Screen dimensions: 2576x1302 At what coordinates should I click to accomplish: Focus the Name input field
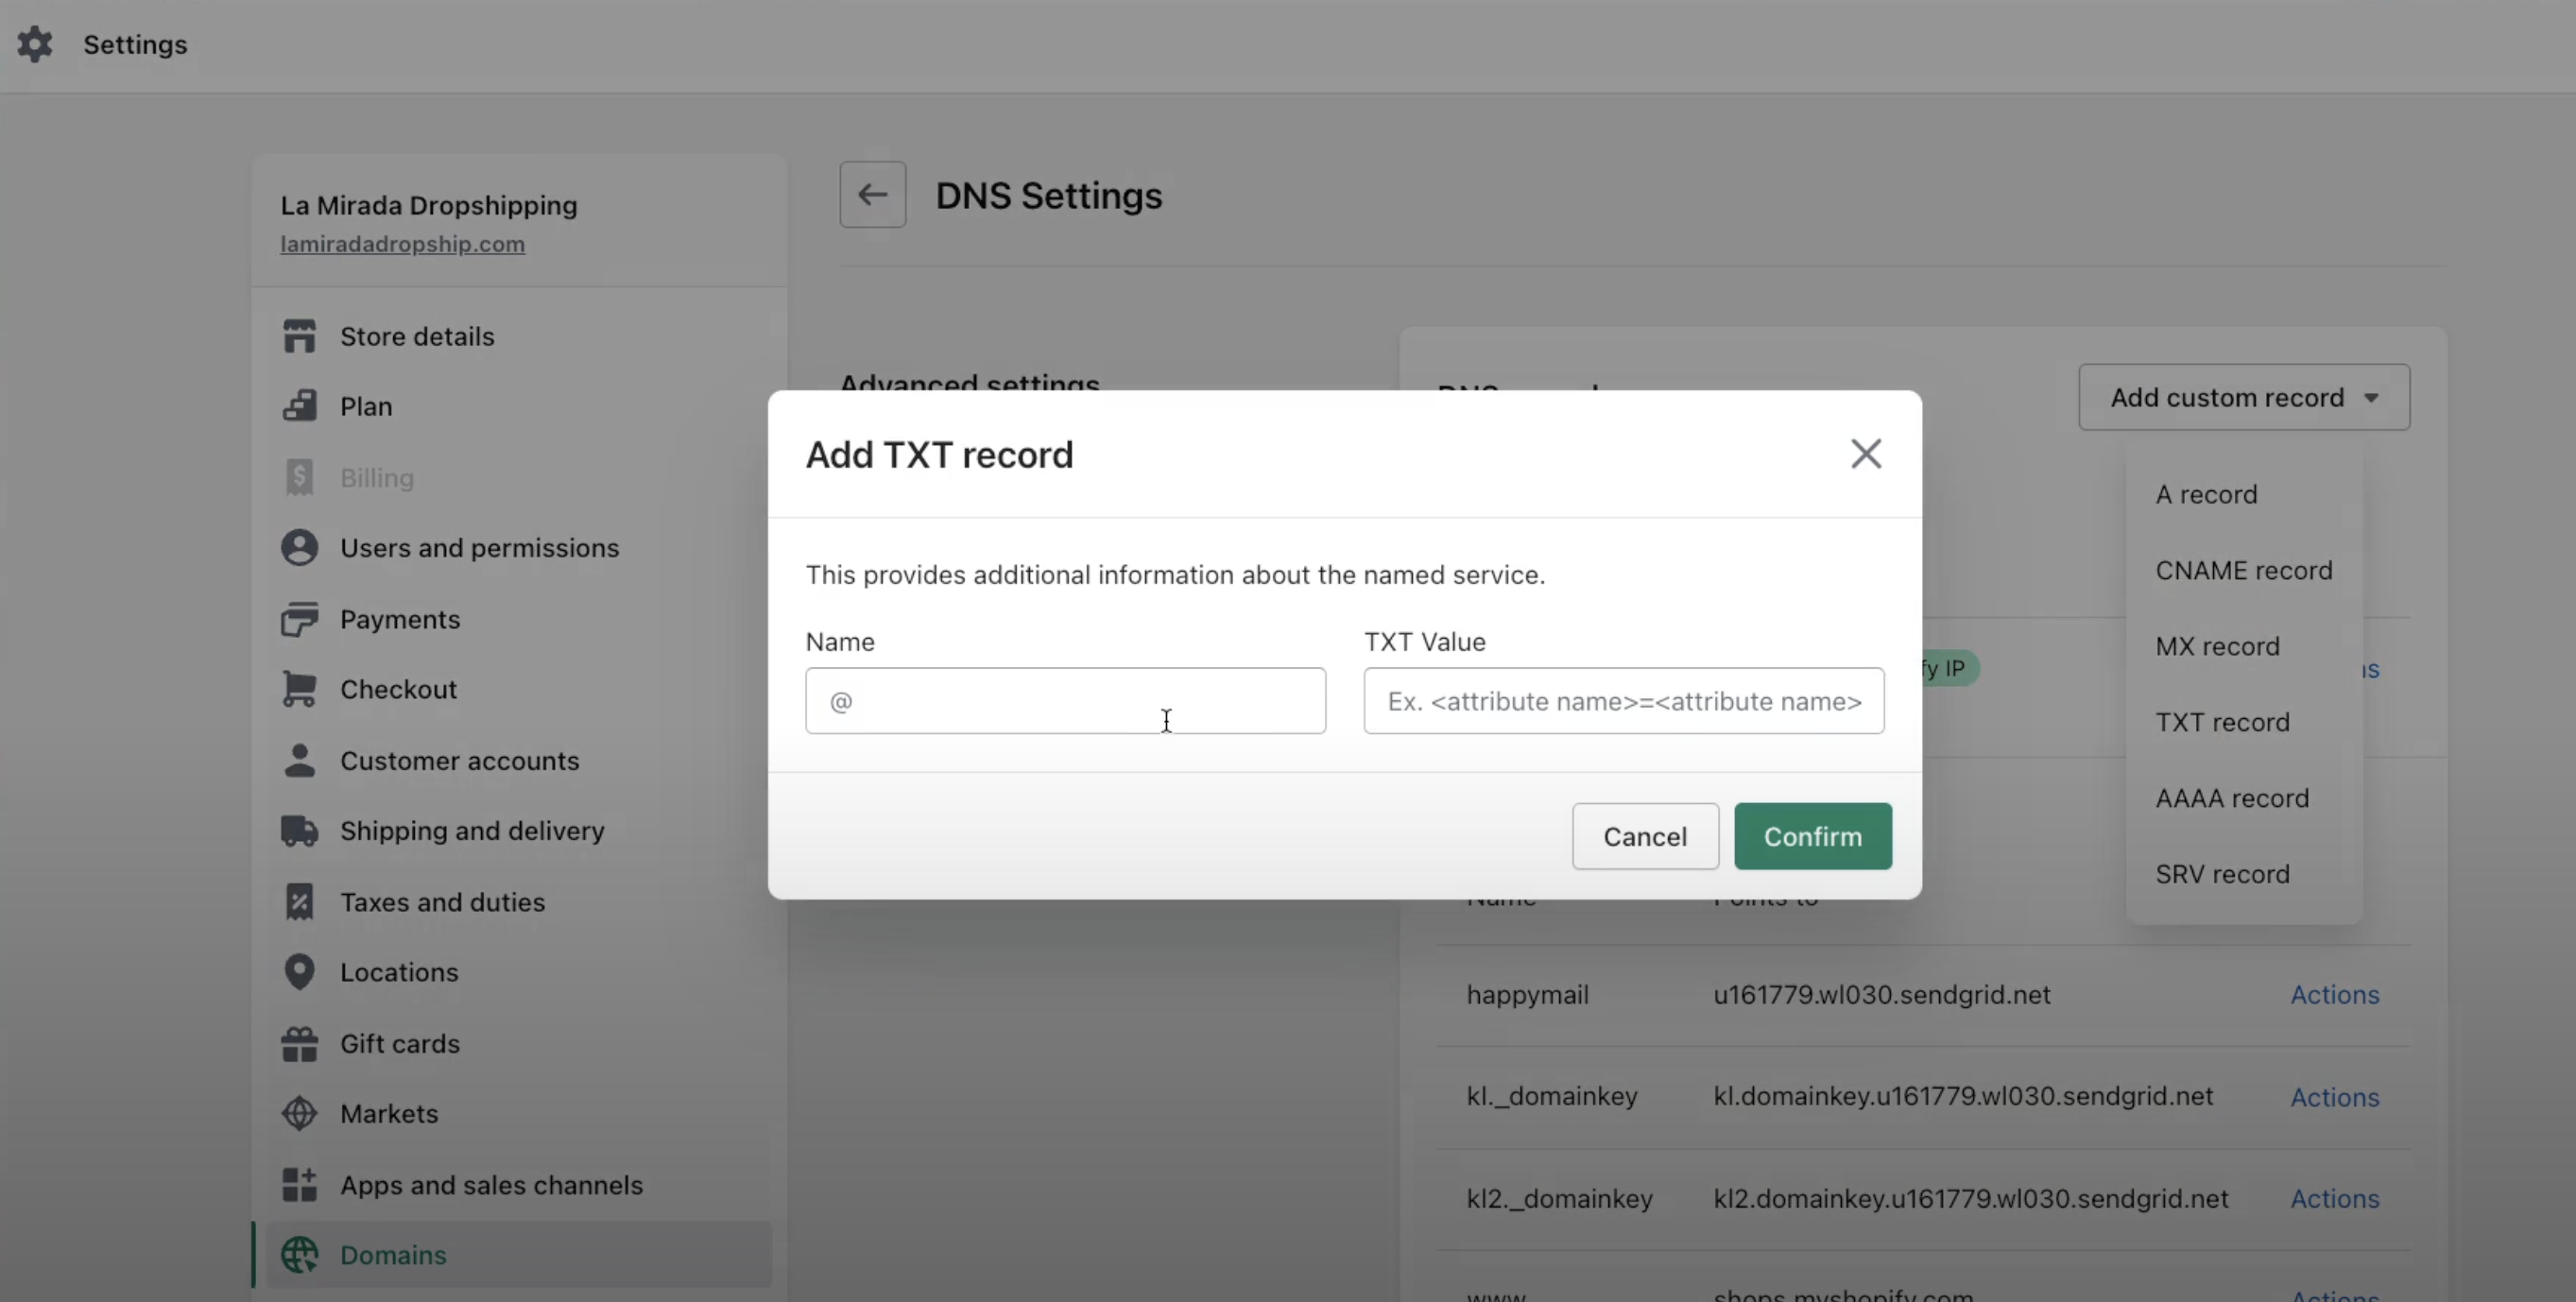[x=1065, y=701]
